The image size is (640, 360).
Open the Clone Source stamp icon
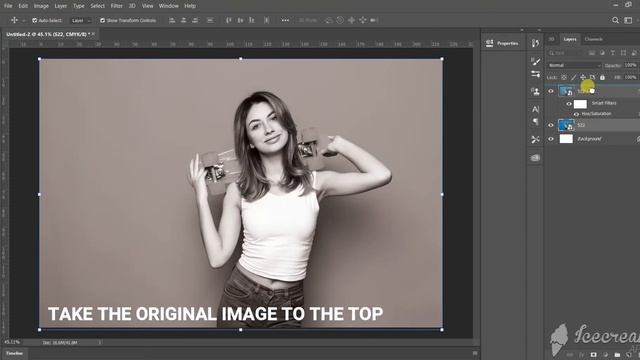coord(535,91)
